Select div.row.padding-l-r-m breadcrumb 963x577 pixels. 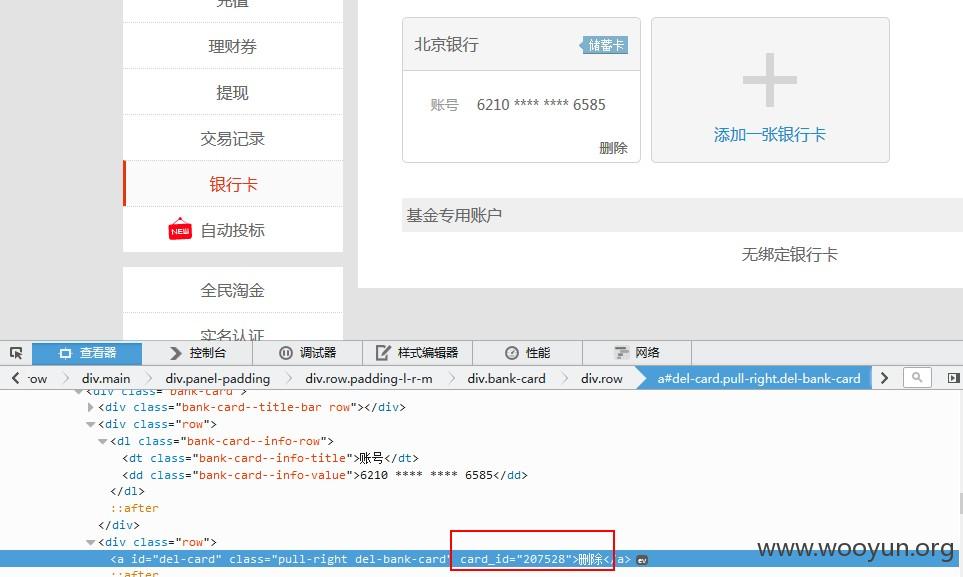coord(368,379)
